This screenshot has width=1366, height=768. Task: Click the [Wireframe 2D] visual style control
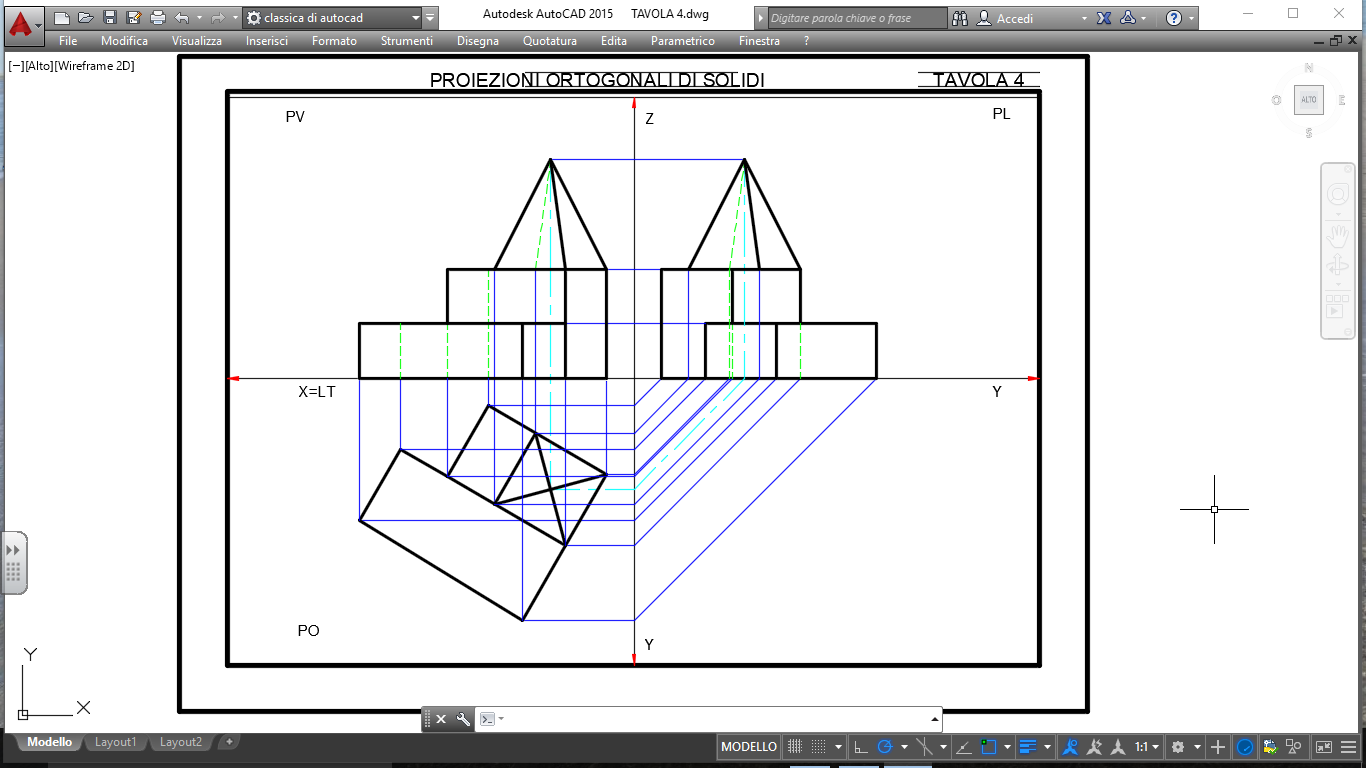click(94, 66)
